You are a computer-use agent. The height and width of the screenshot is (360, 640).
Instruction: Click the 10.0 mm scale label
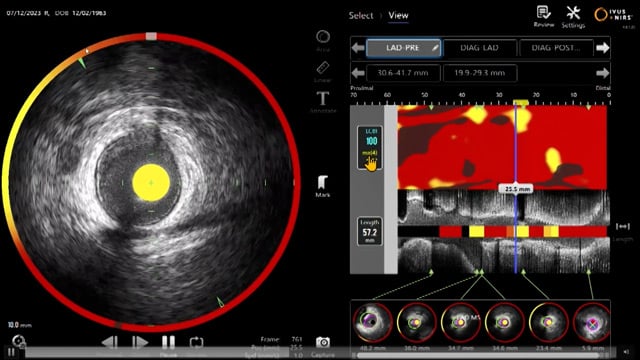(19, 325)
